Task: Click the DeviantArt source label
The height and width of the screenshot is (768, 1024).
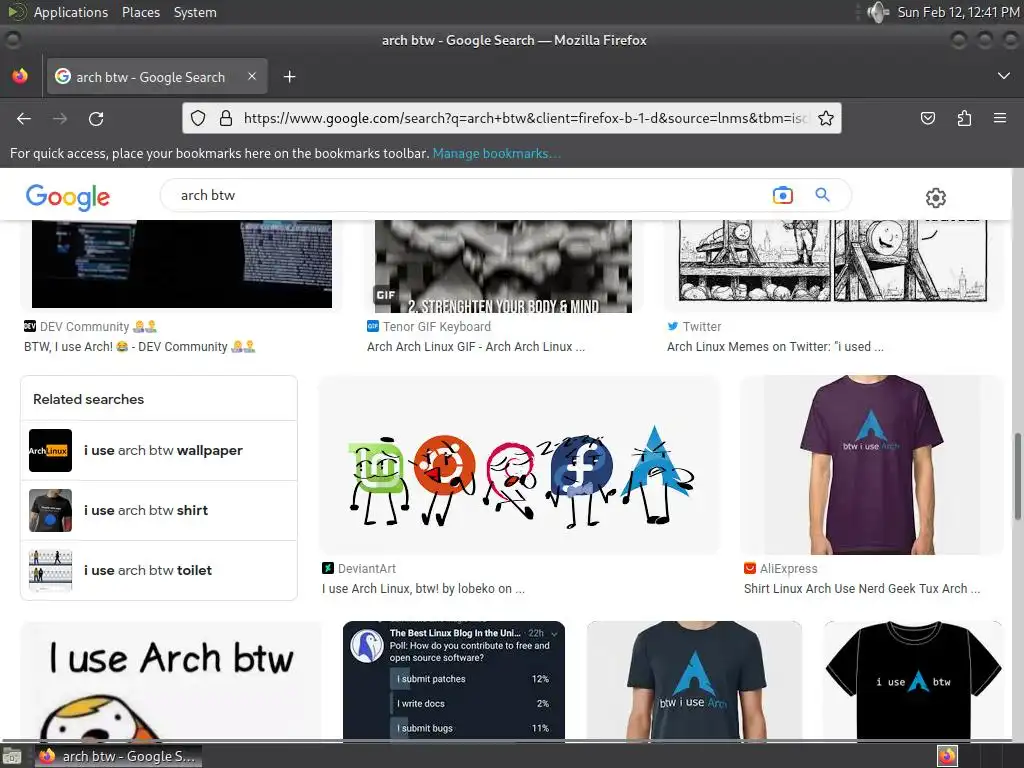Action: click(x=366, y=569)
